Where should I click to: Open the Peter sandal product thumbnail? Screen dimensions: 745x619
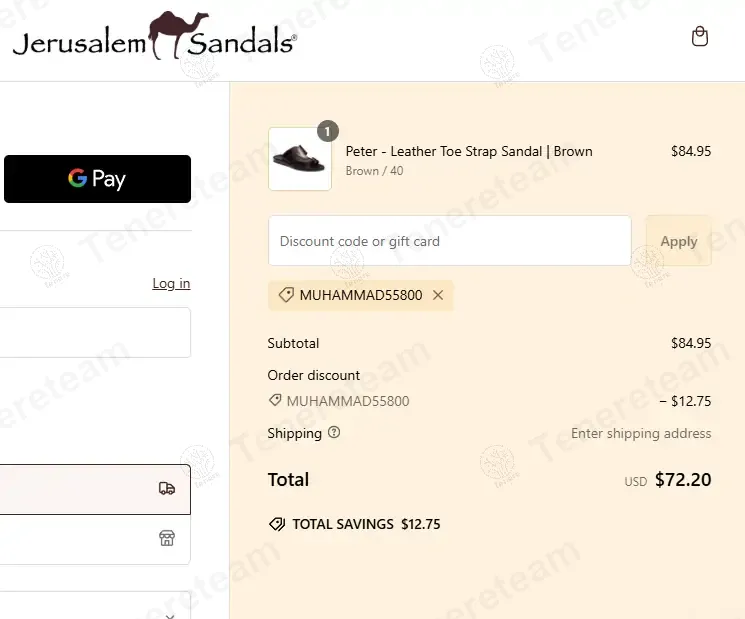300,159
